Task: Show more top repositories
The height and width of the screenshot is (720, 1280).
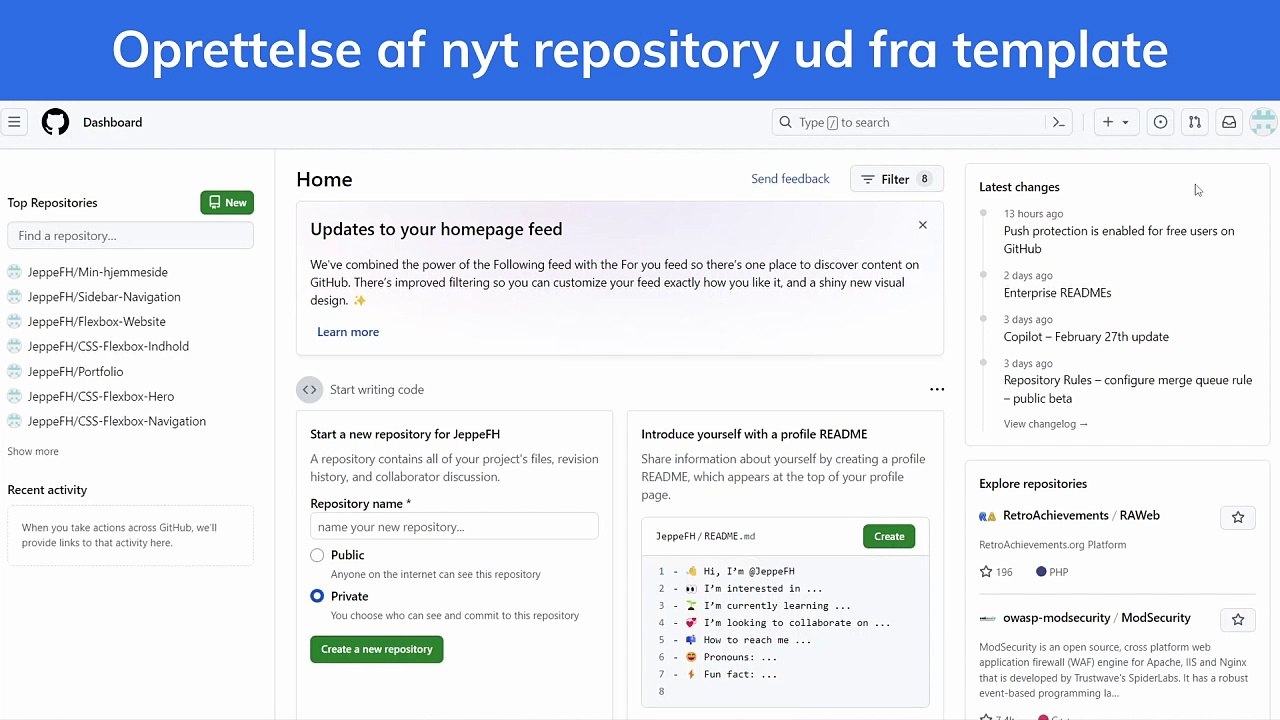Action: (33, 451)
